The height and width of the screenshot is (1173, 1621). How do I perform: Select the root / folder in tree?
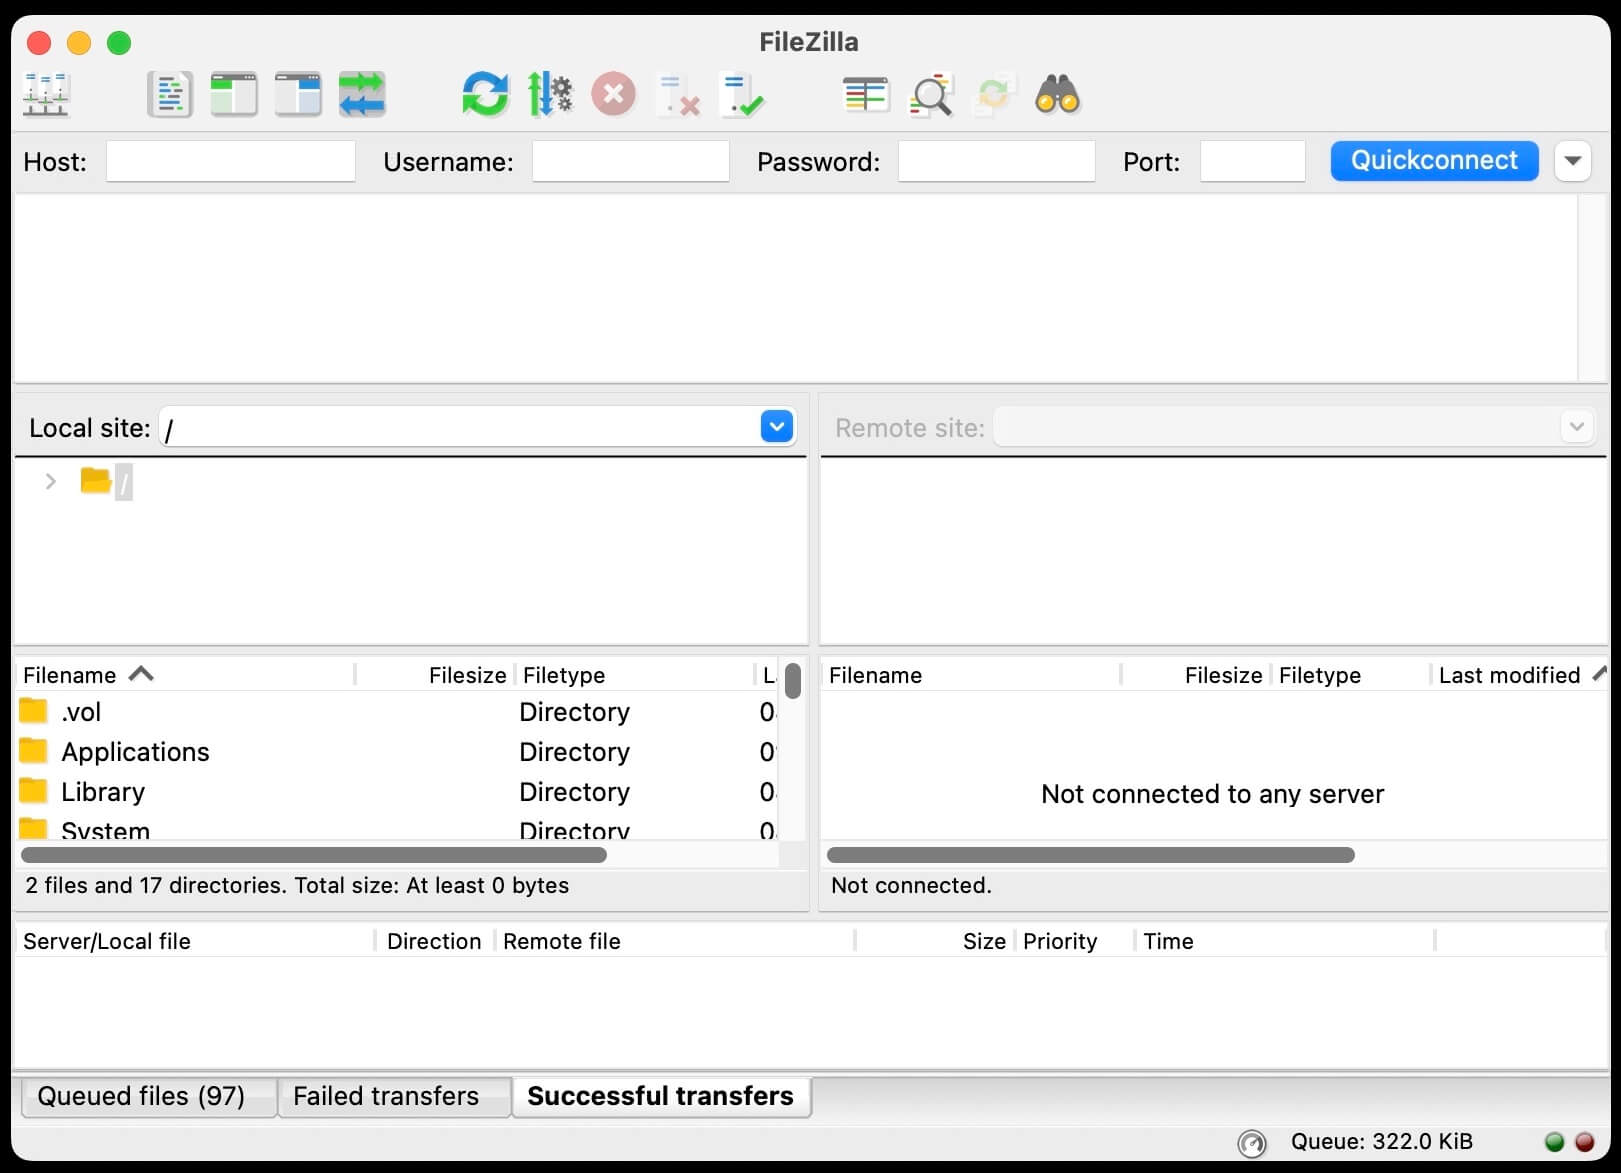tap(124, 483)
